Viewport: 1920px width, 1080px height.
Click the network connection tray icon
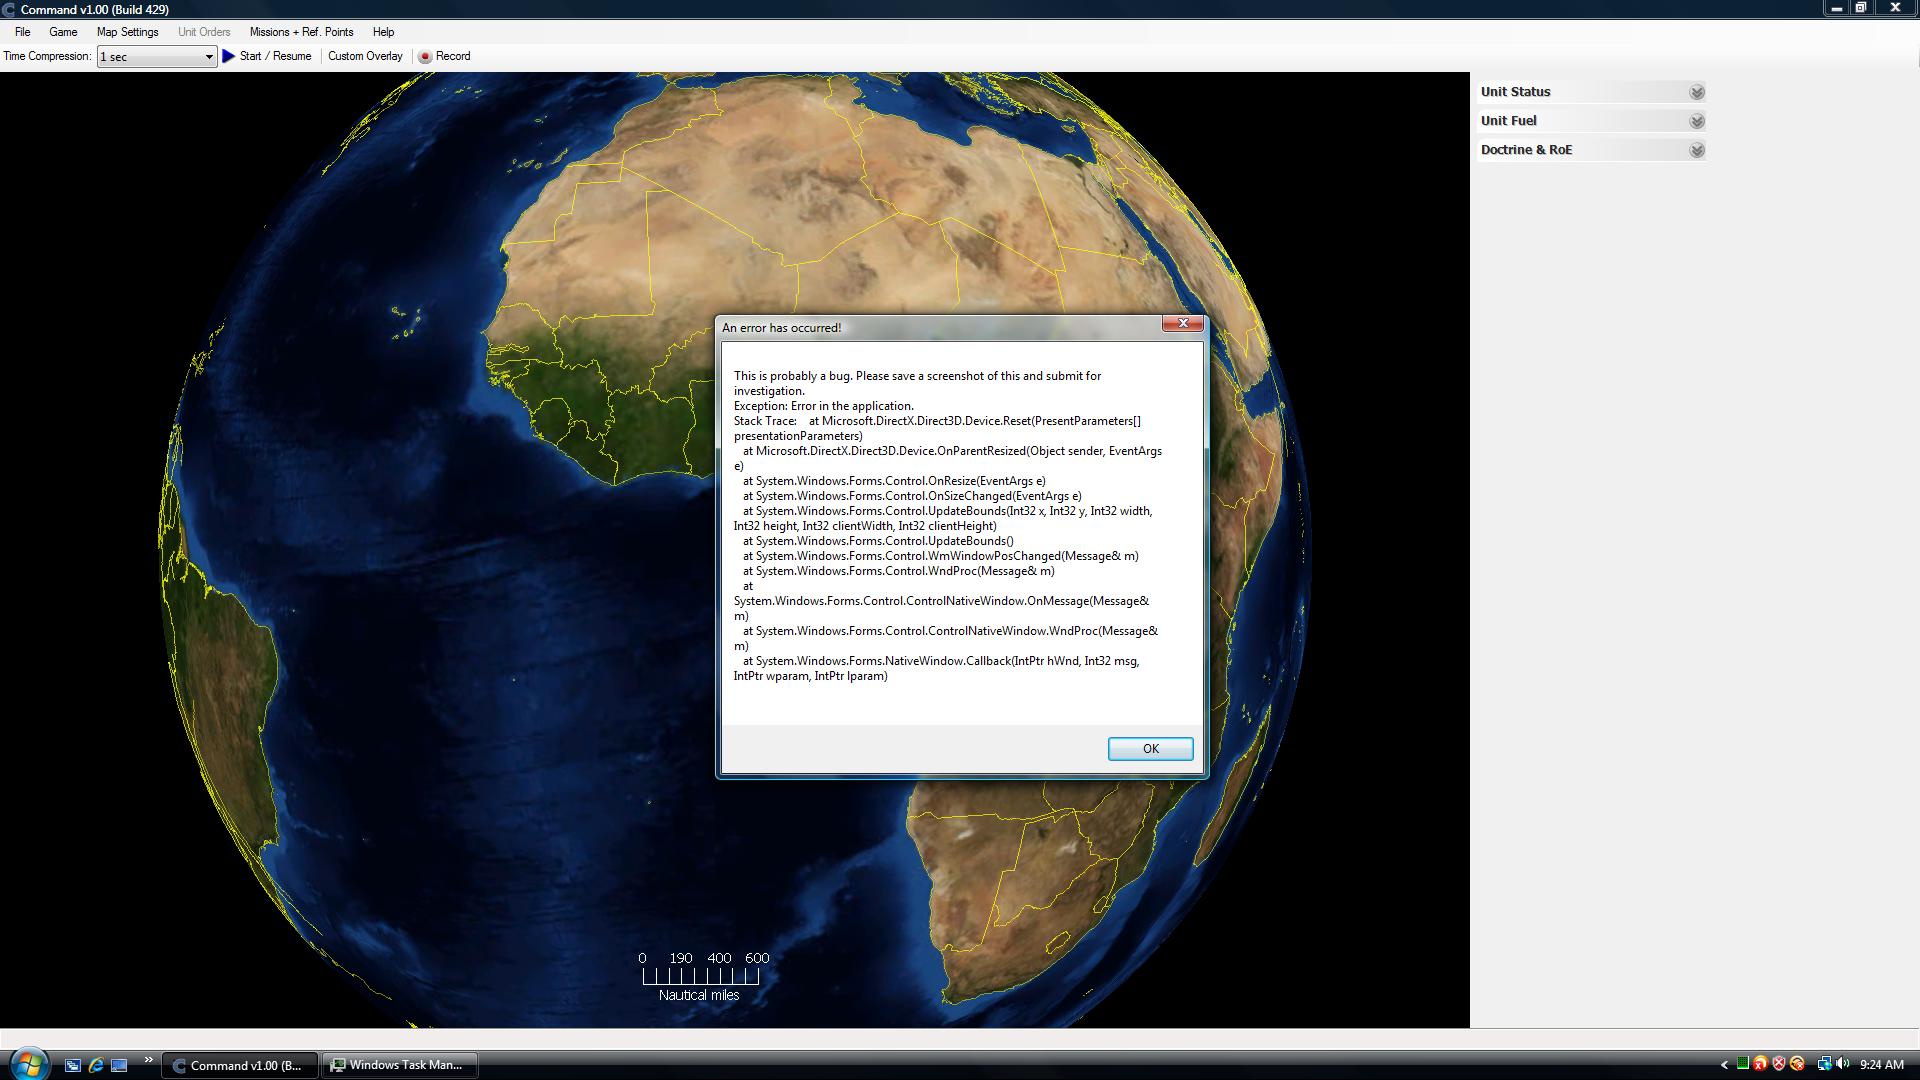(x=1824, y=1064)
